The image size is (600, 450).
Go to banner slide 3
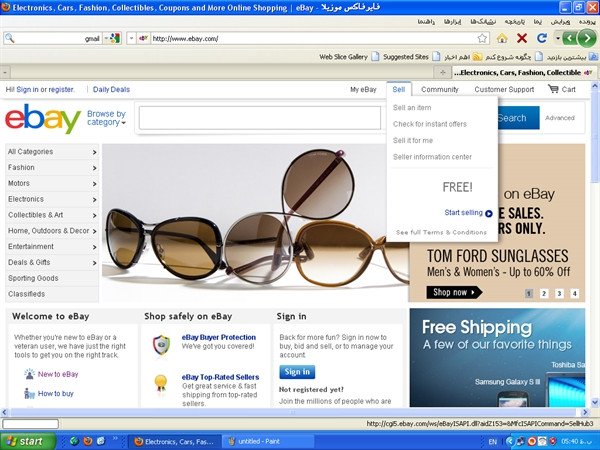tap(559, 293)
